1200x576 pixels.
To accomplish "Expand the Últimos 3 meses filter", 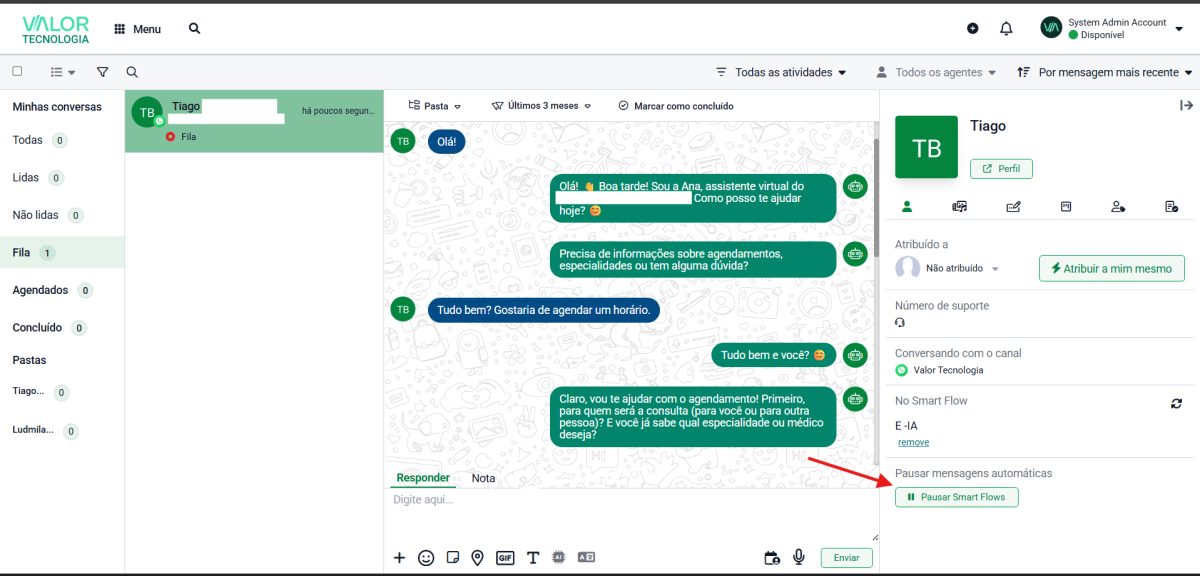I will 542,105.
